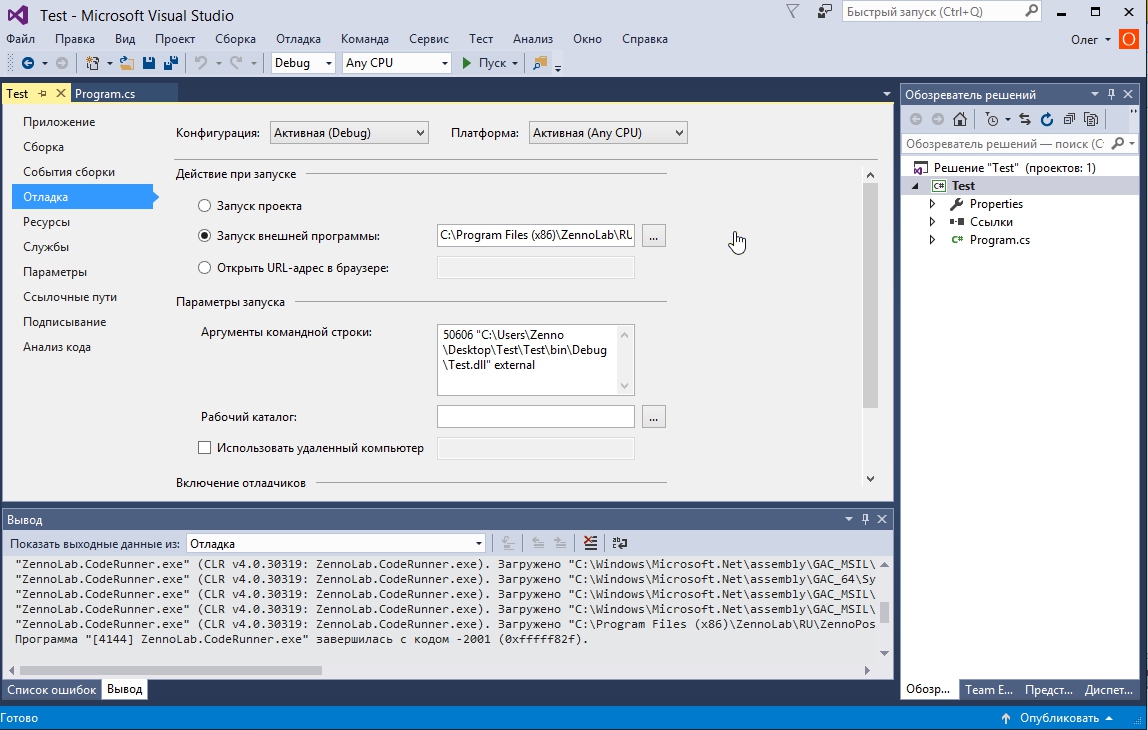Open the Сервис menu

(428, 39)
